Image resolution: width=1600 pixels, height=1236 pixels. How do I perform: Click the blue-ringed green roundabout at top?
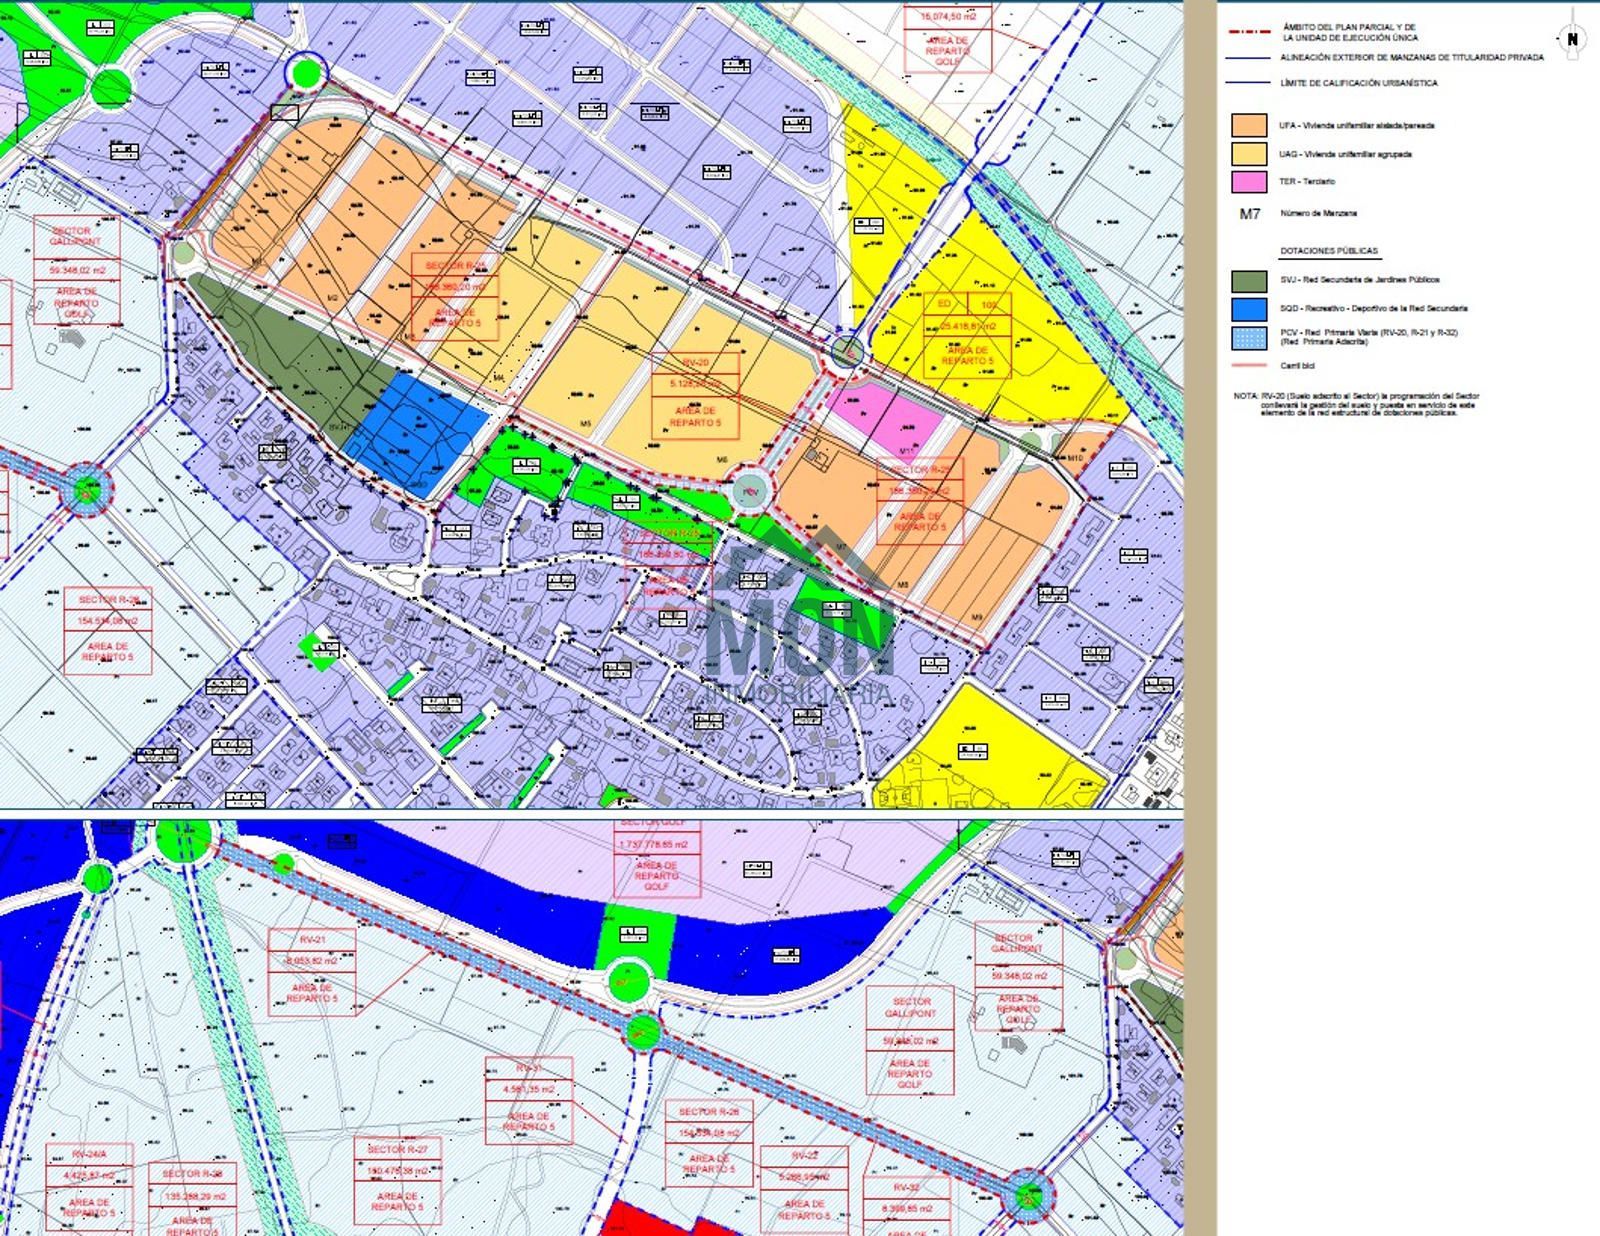(x=305, y=72)
